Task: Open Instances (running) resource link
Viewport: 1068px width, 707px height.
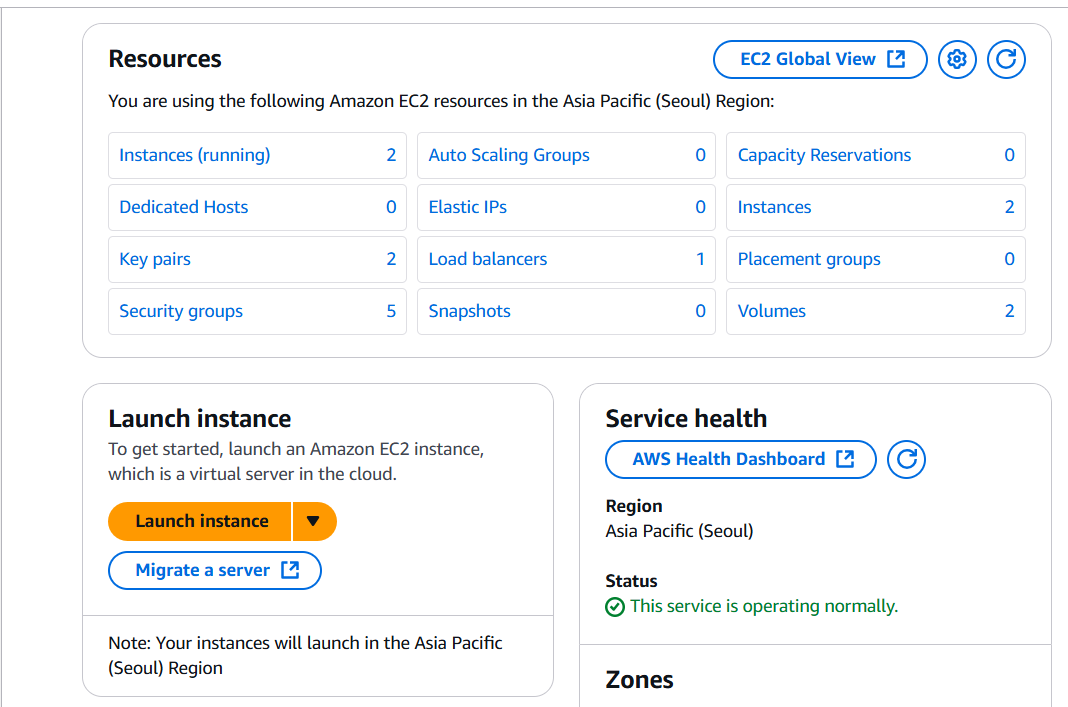Action: tap(195, 155)
